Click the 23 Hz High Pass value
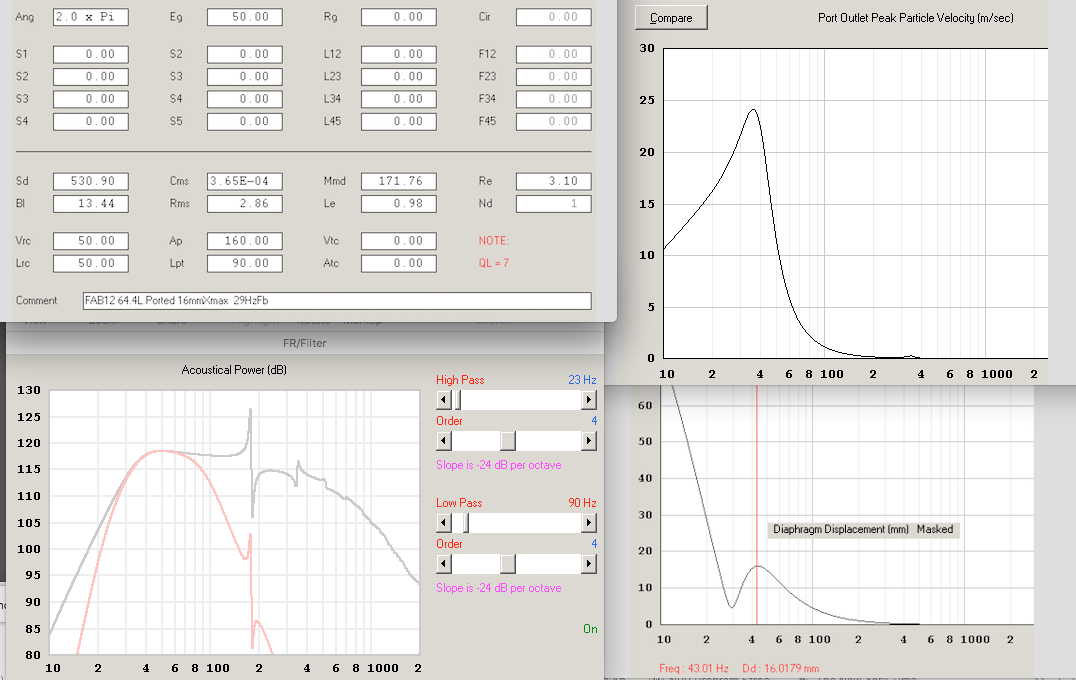The image size is (1076, 680). point(582,379)
